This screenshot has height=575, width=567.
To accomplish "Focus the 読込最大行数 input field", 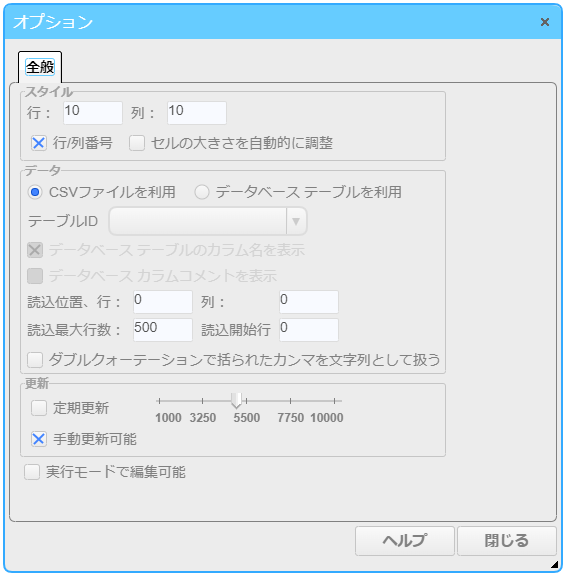I will pos(163,330).
